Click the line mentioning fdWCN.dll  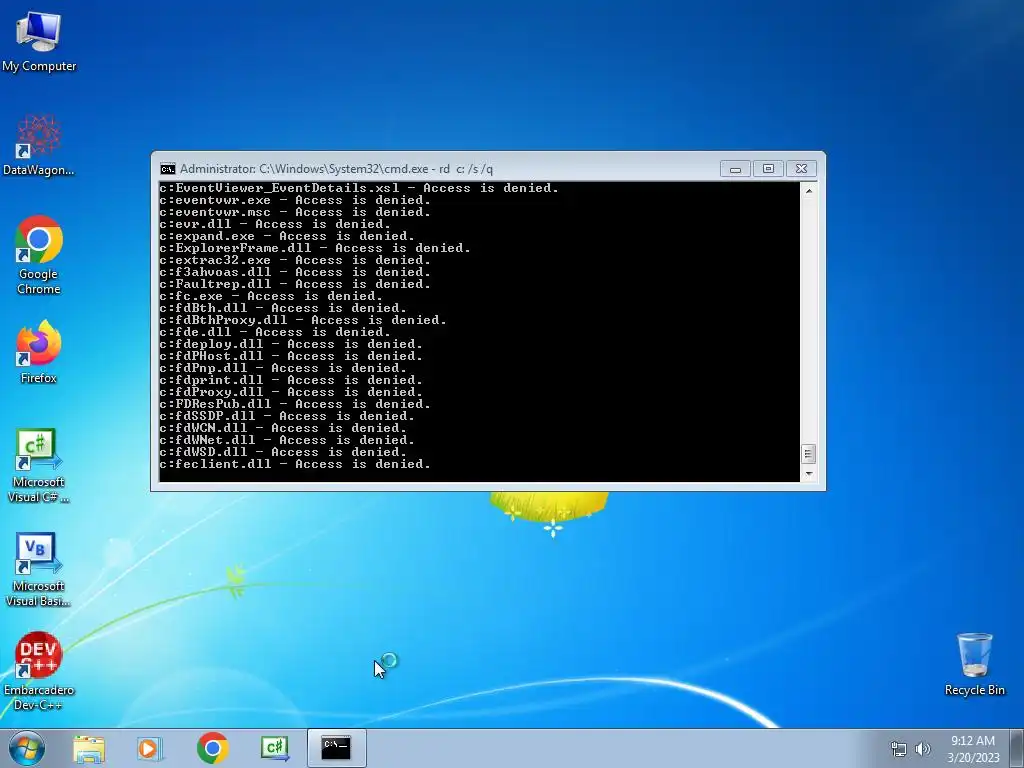pos(283,428)
